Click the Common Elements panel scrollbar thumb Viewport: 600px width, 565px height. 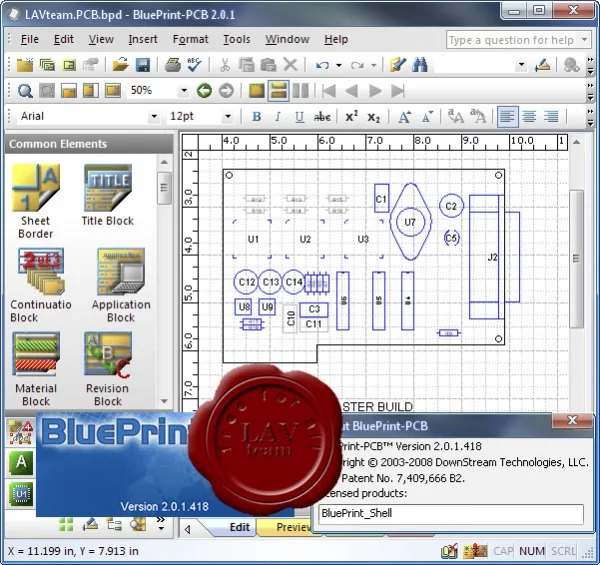[x=165, y=188]
